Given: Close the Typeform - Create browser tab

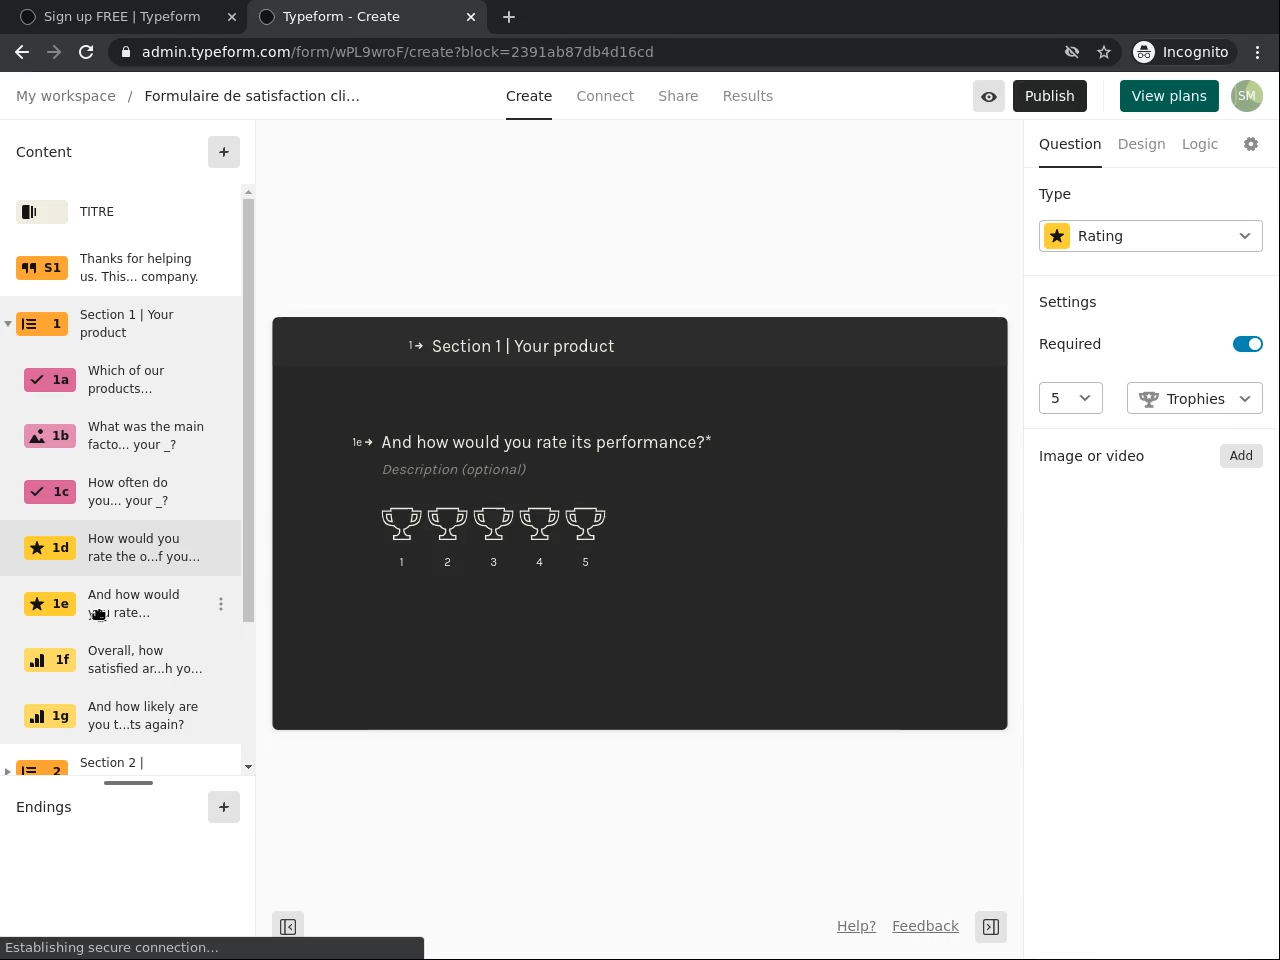Looking at the screenshot, I should tap(471, 17).
